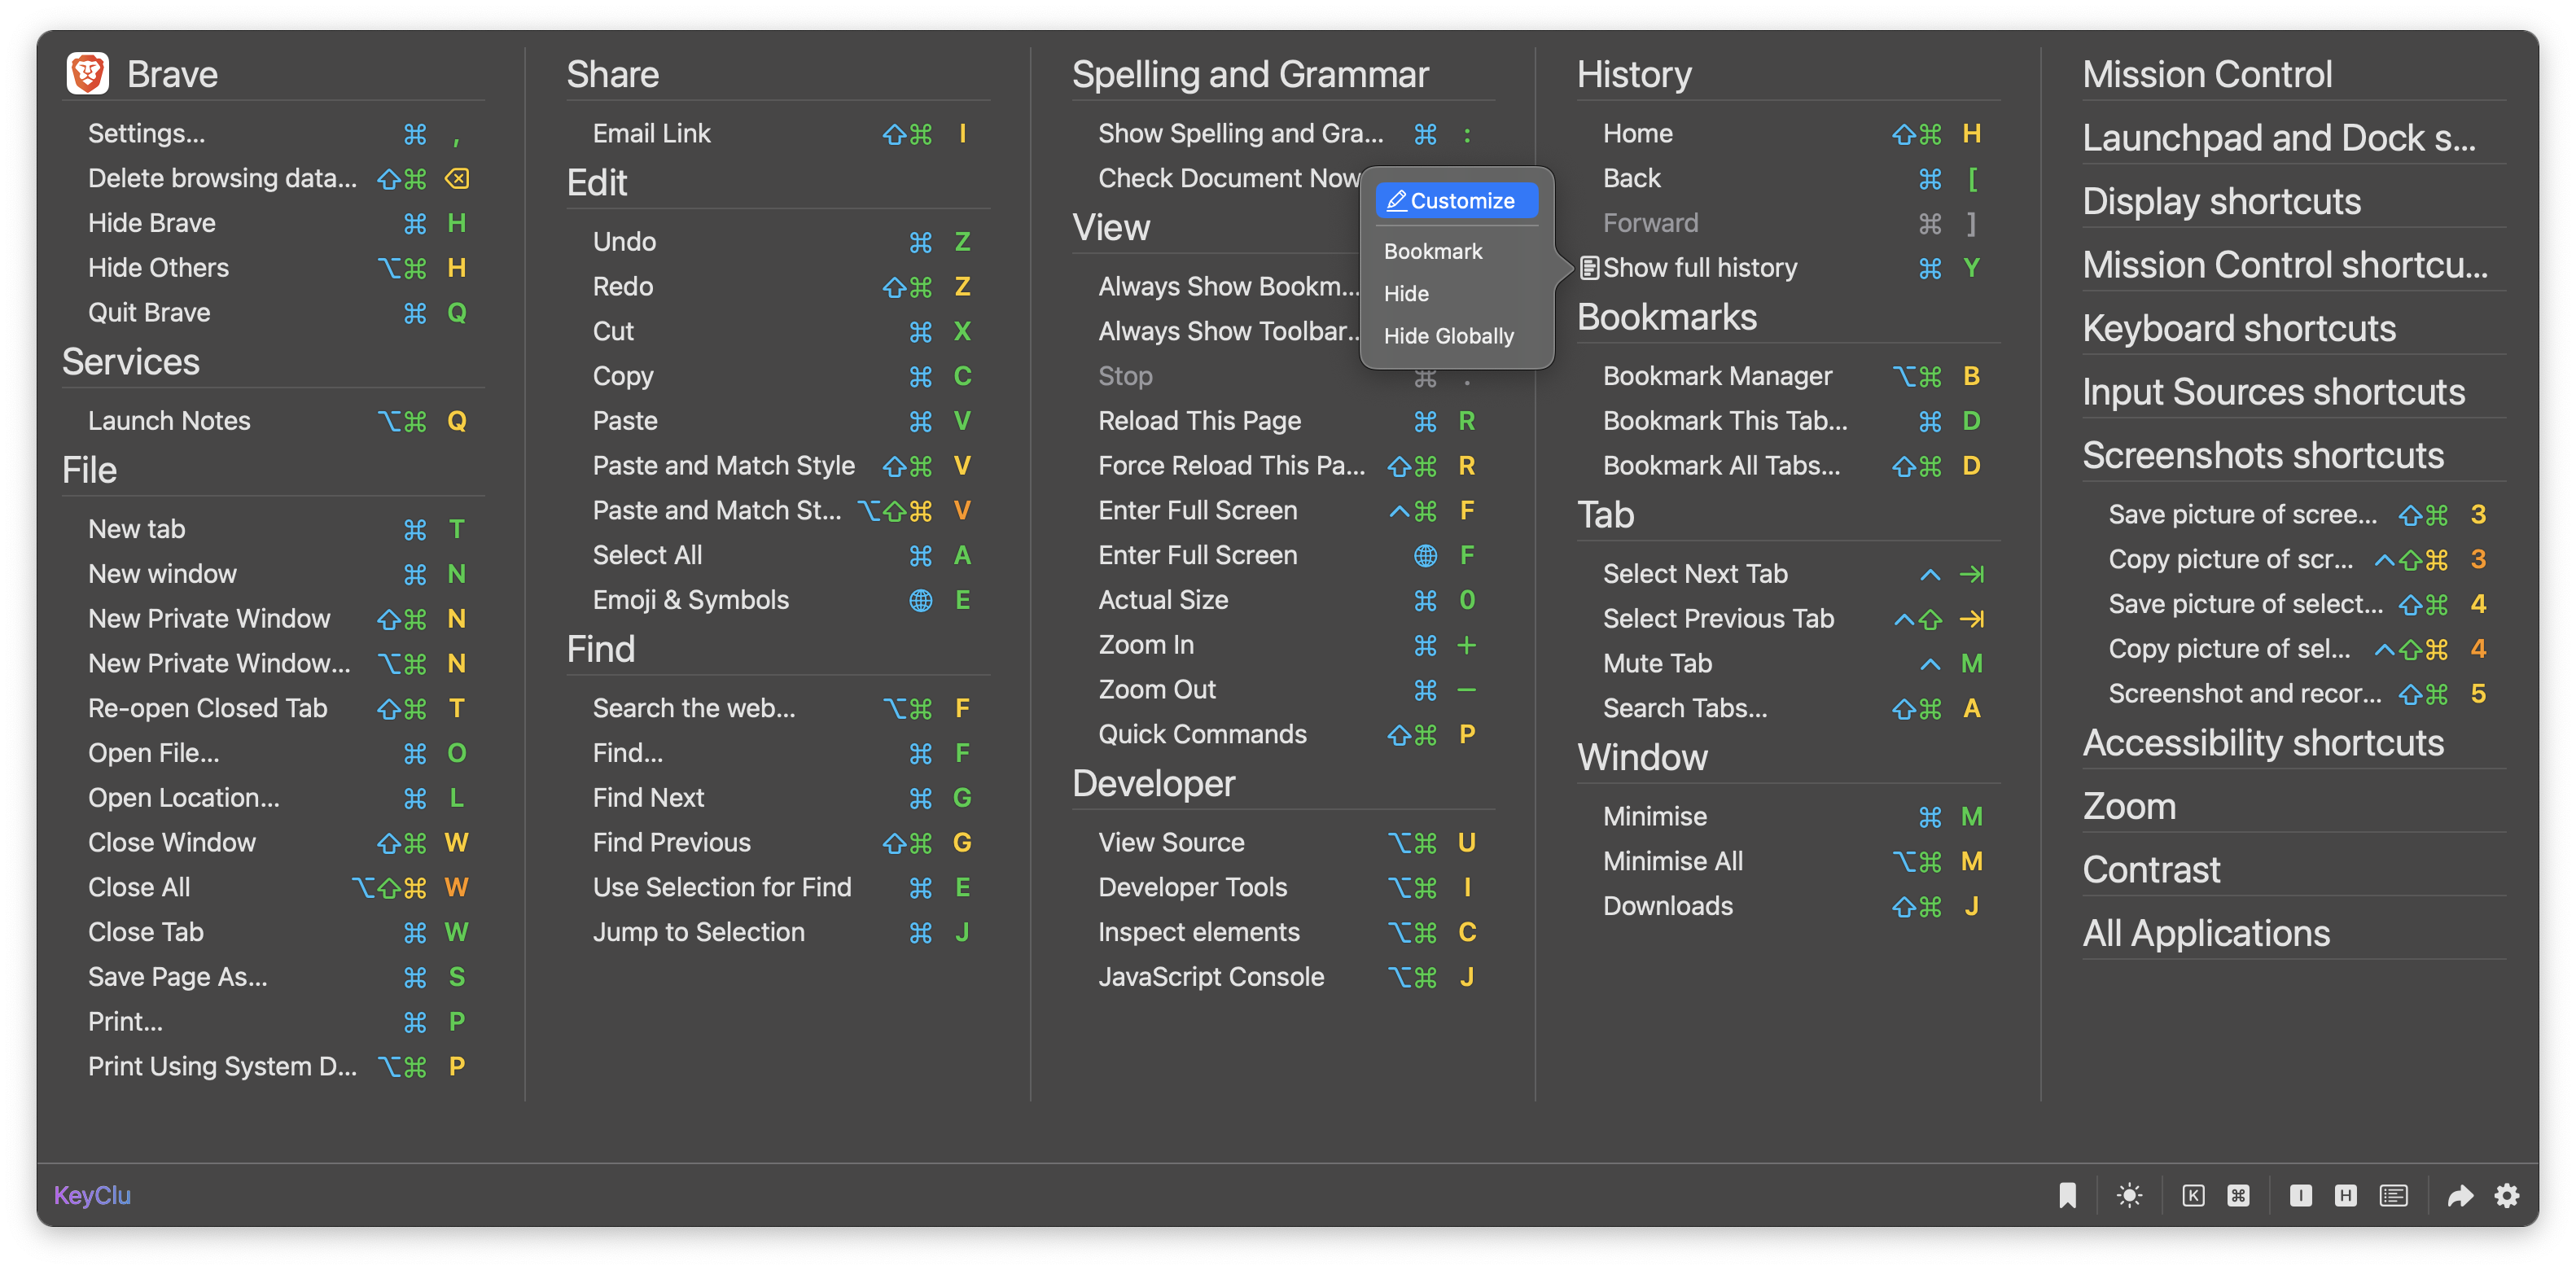Toggle the command symbol filter button
The width and height of the screenshot is (2576, 1270).
(x=2238, y=1195)
